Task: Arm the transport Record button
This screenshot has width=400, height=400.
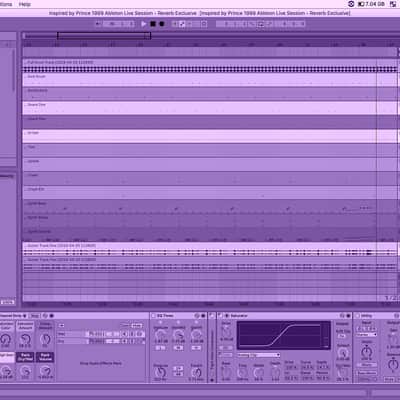Action: [x=162, y=24]
